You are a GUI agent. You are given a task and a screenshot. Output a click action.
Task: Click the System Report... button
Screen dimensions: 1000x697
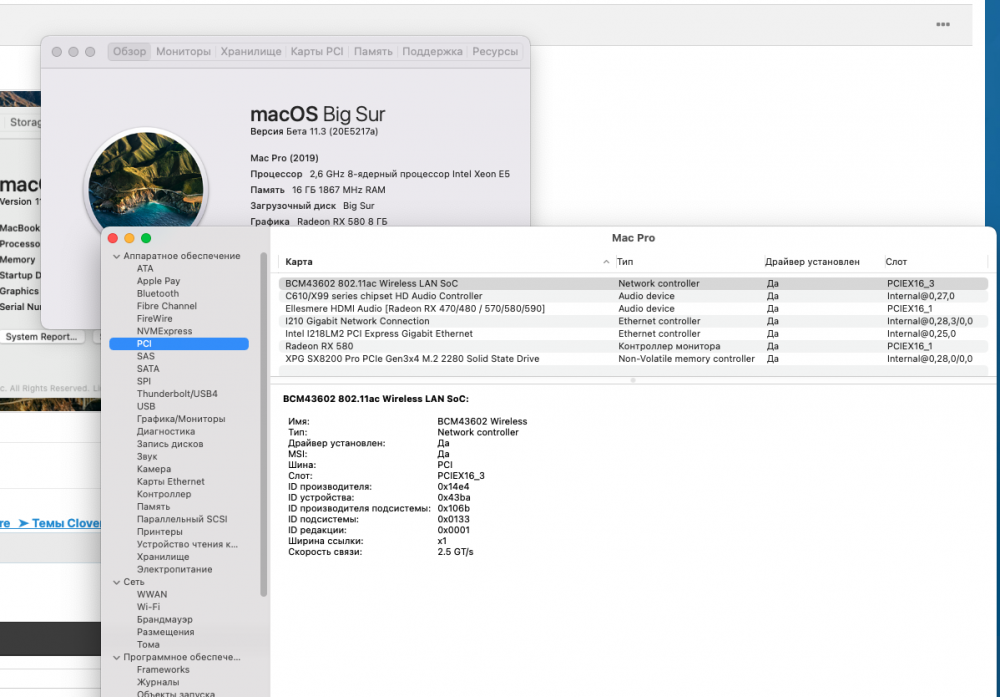click(x=41, y=337)
